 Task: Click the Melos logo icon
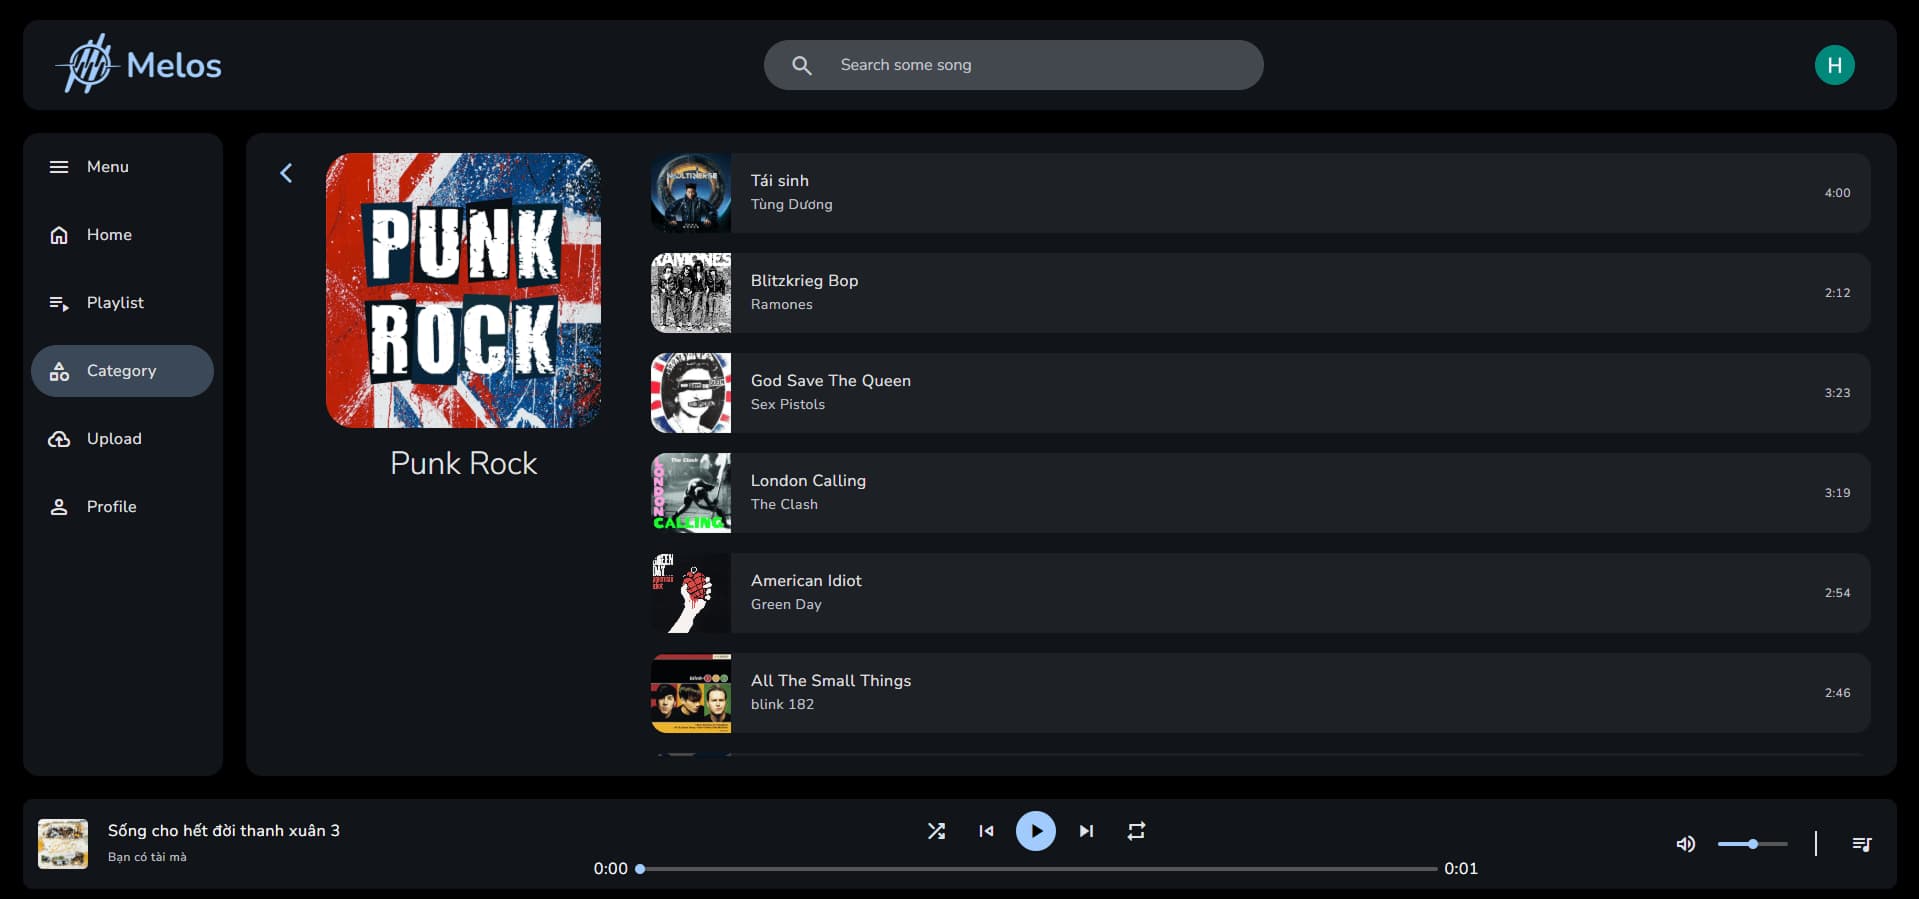[88, 65]
